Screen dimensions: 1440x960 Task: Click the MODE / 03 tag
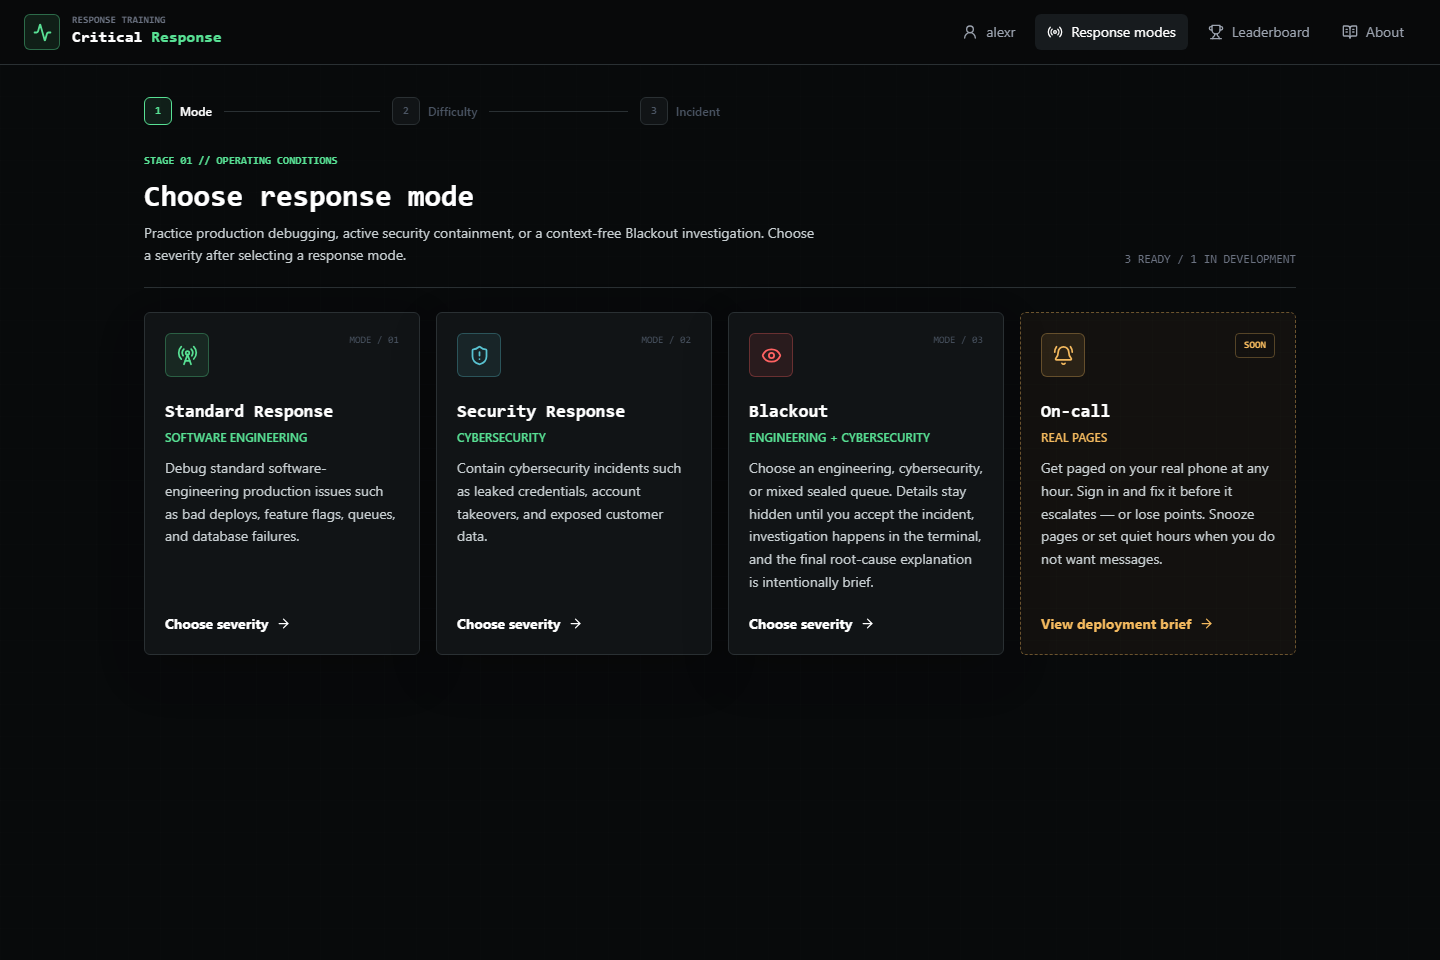click(x=958, y=340)
